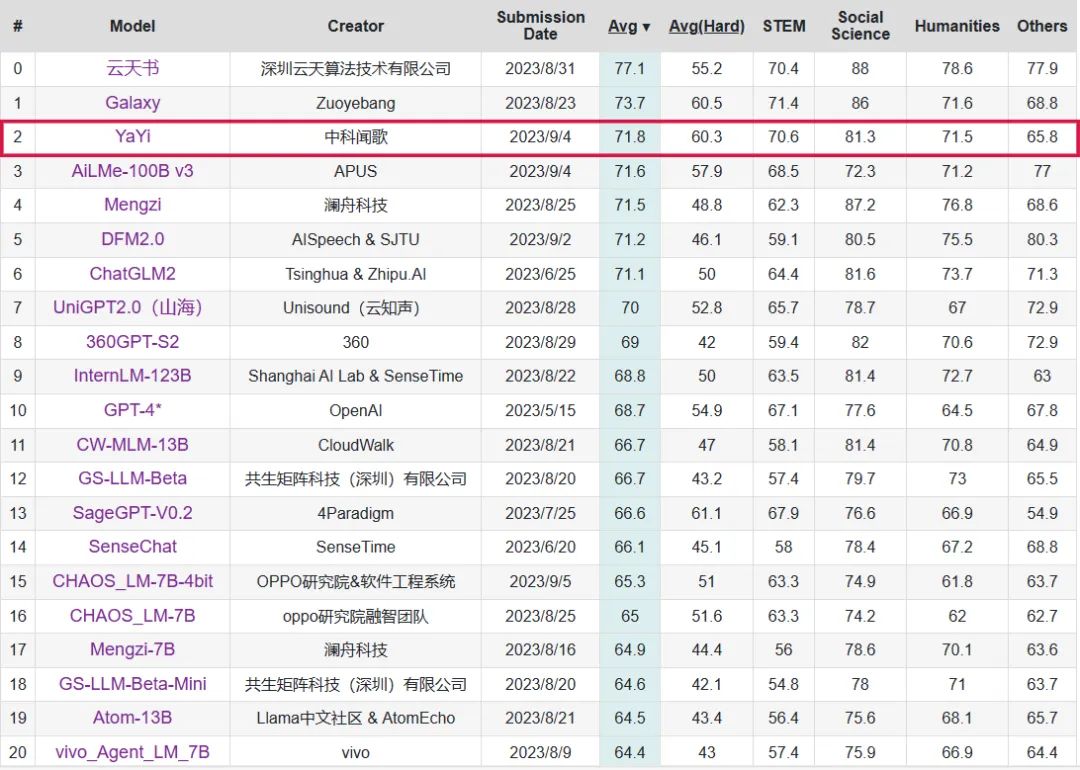Click the 60.5 Avg(Hard) score for Galaxy
This screenshot has height=770, width=1080.
[x=707, y=103]
